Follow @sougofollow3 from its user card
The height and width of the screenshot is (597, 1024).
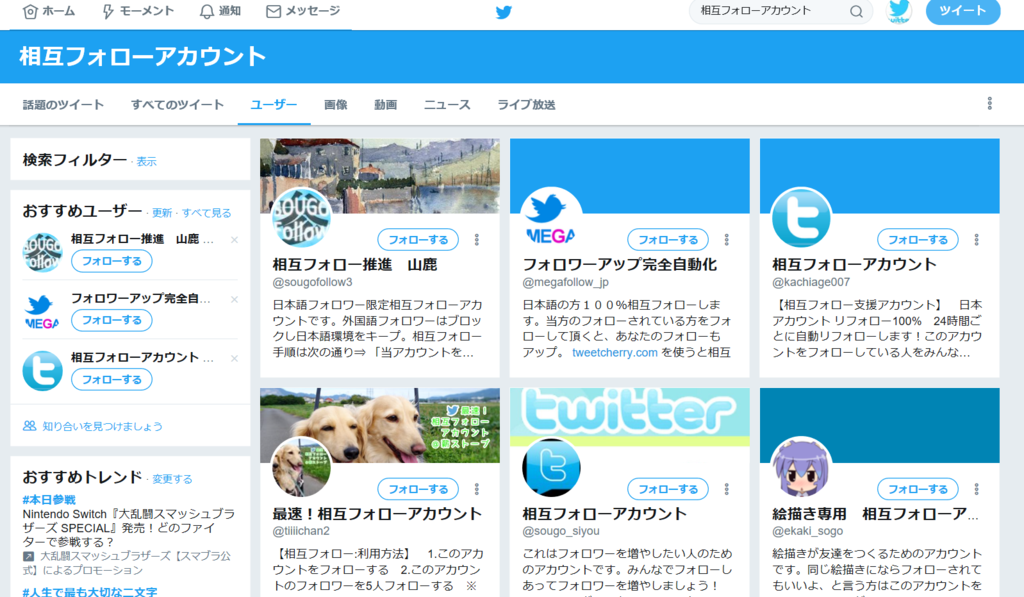[418, 240]
